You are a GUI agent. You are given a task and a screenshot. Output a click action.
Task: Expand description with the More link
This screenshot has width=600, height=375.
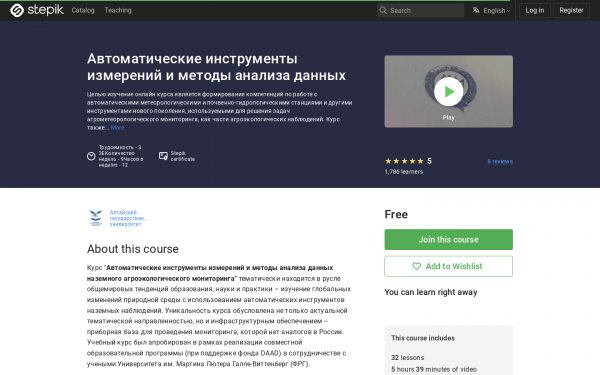click(117, 128)
